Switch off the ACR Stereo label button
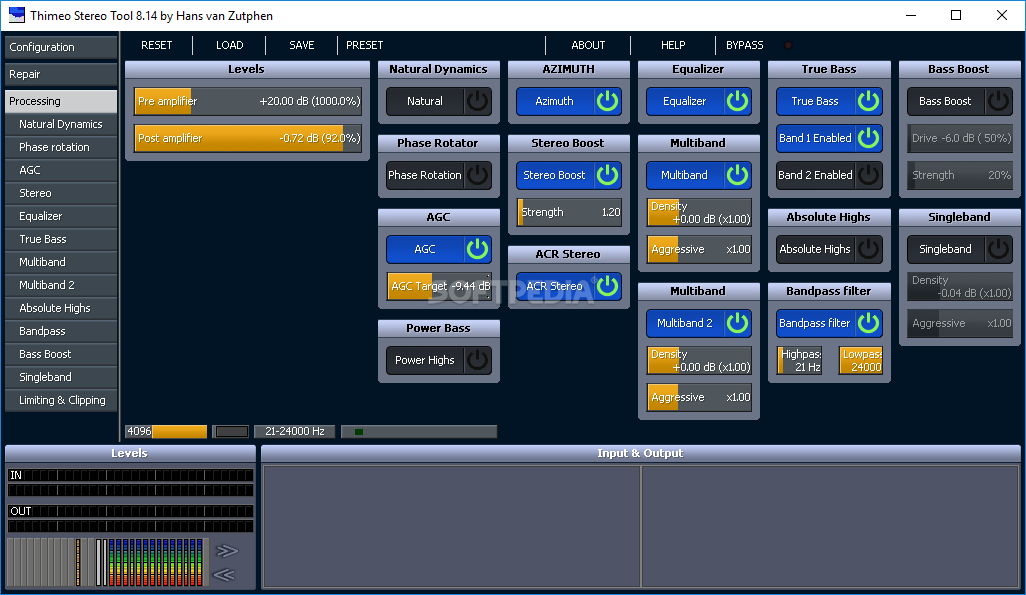 tap(555, 286)
